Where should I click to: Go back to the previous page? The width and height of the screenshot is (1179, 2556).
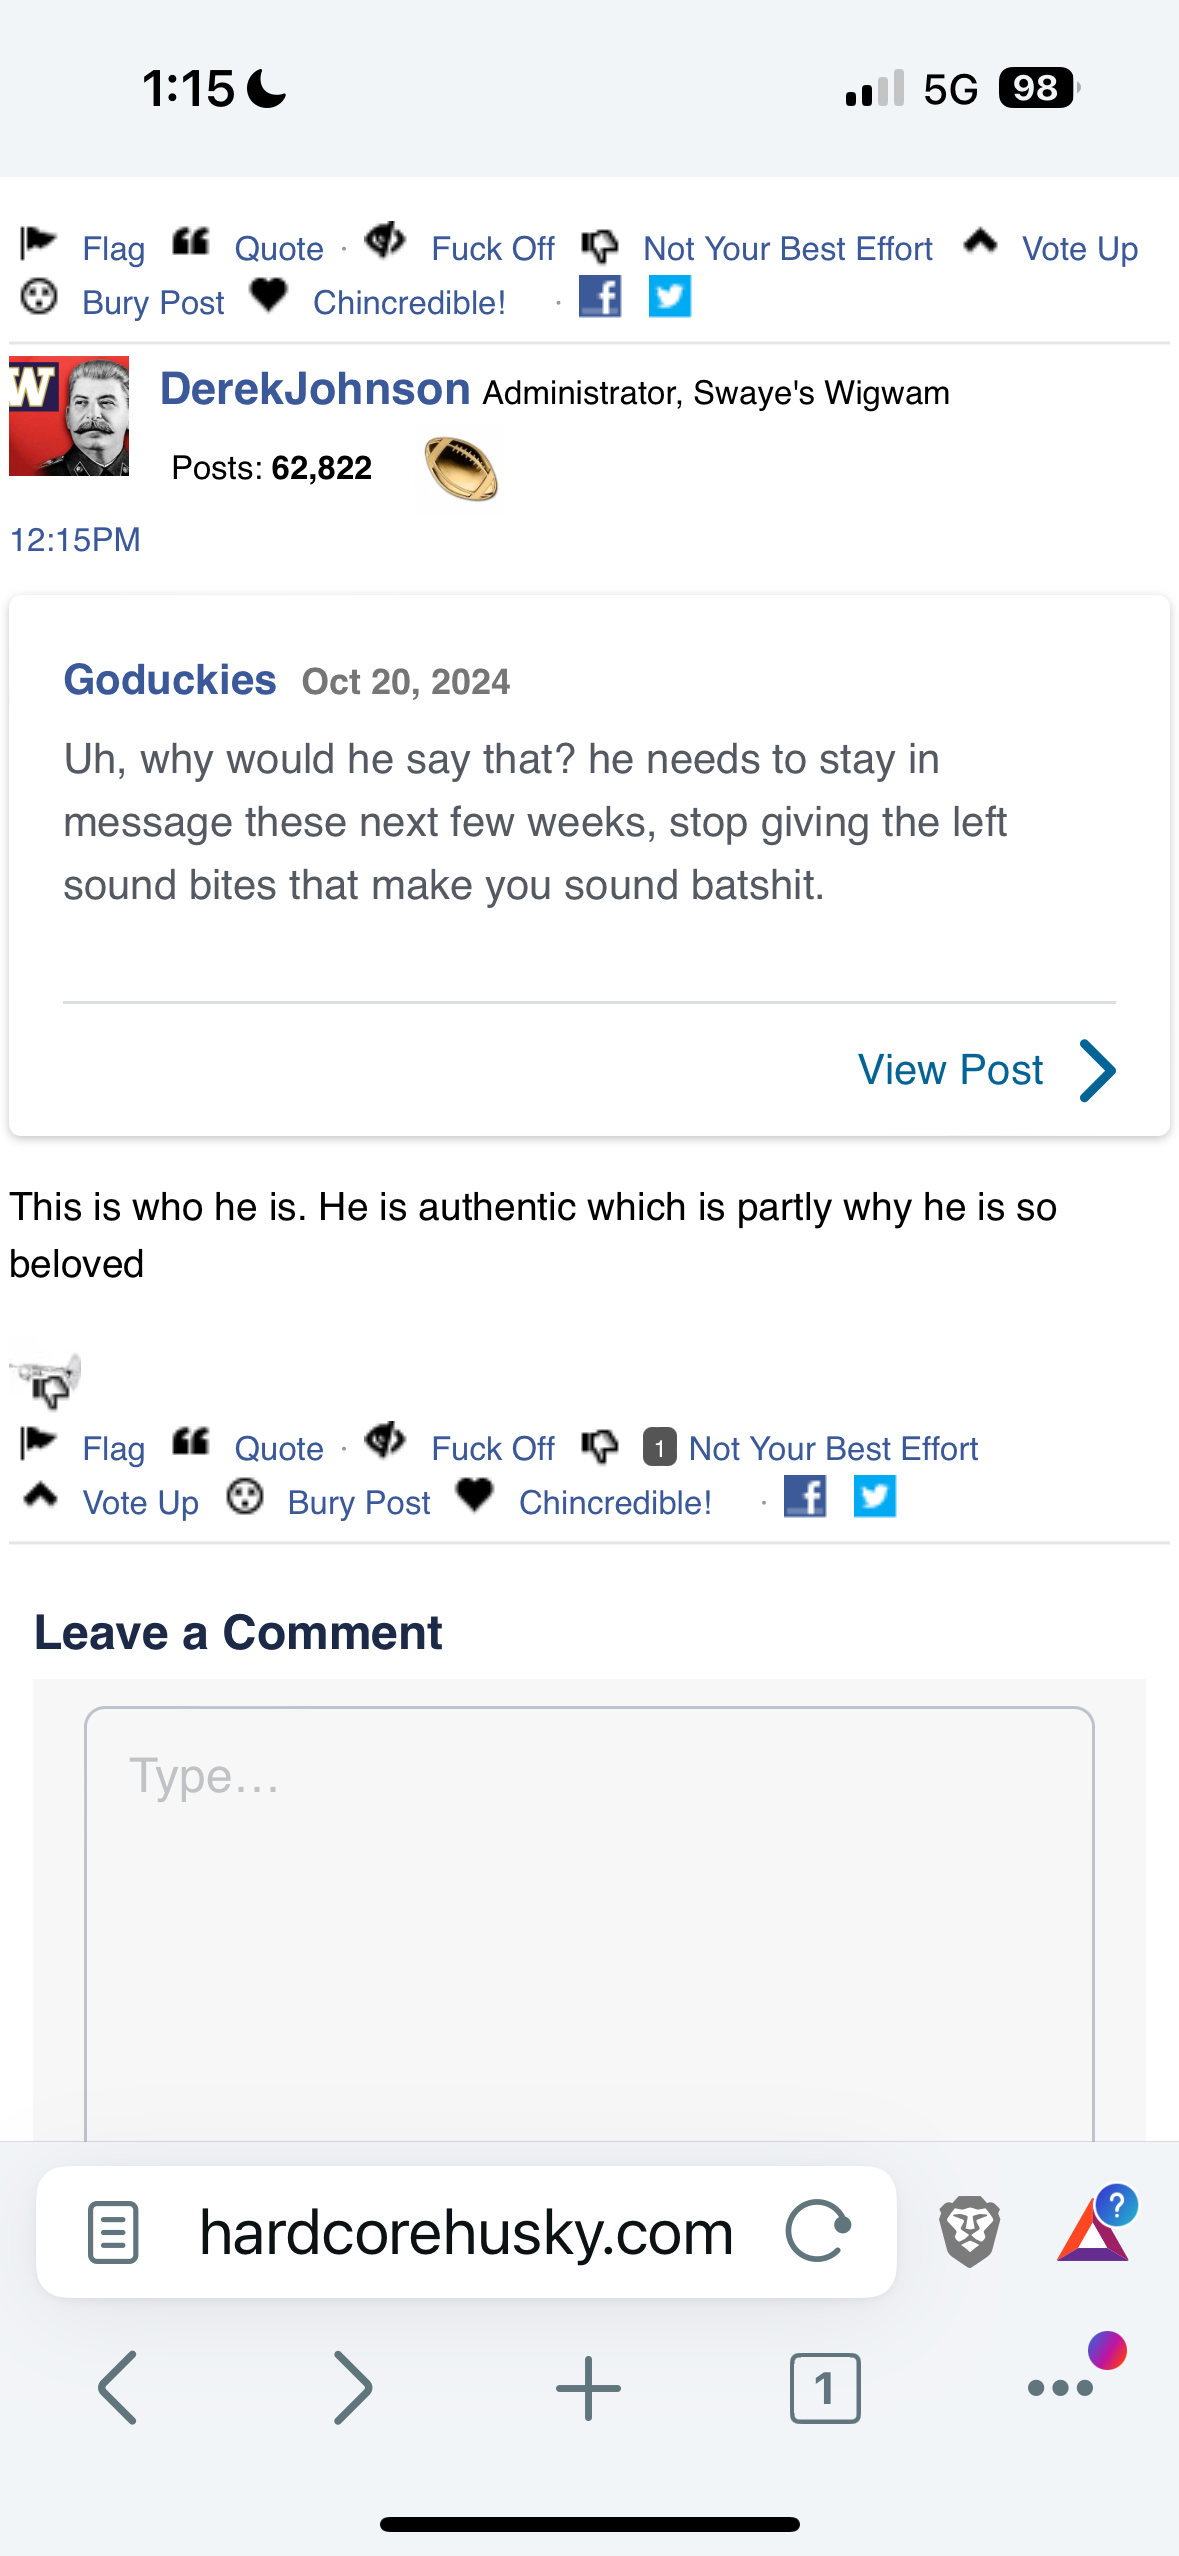[x=118, y=2388]
